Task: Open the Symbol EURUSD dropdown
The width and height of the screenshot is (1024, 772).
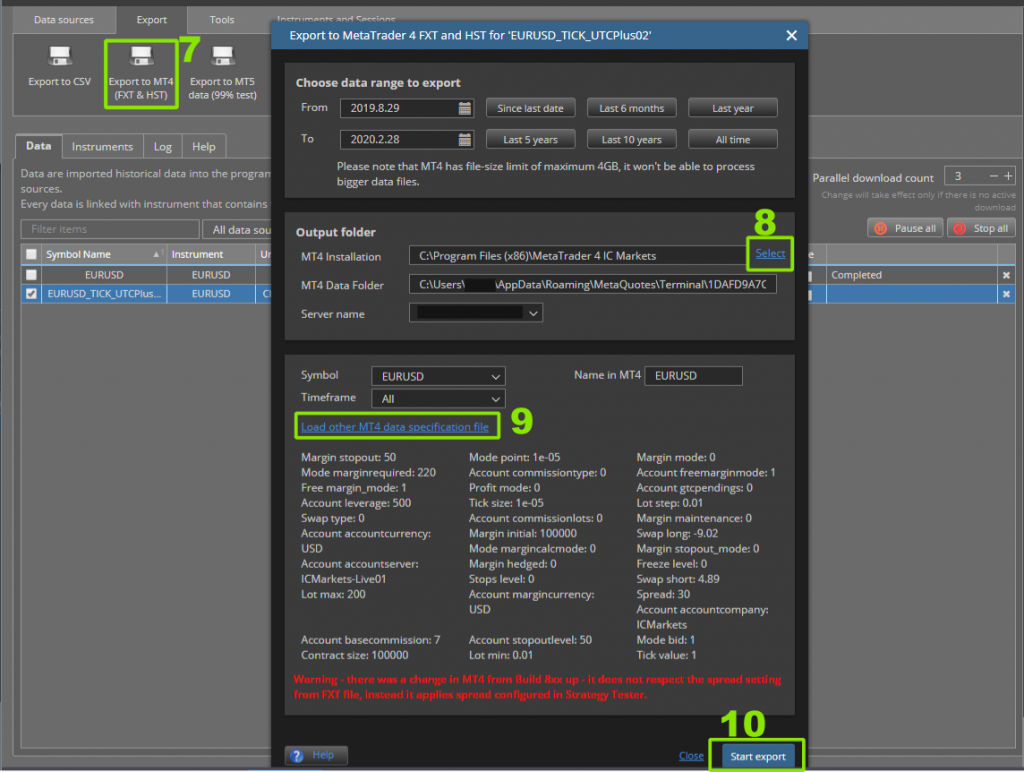Action: [438, 376]
